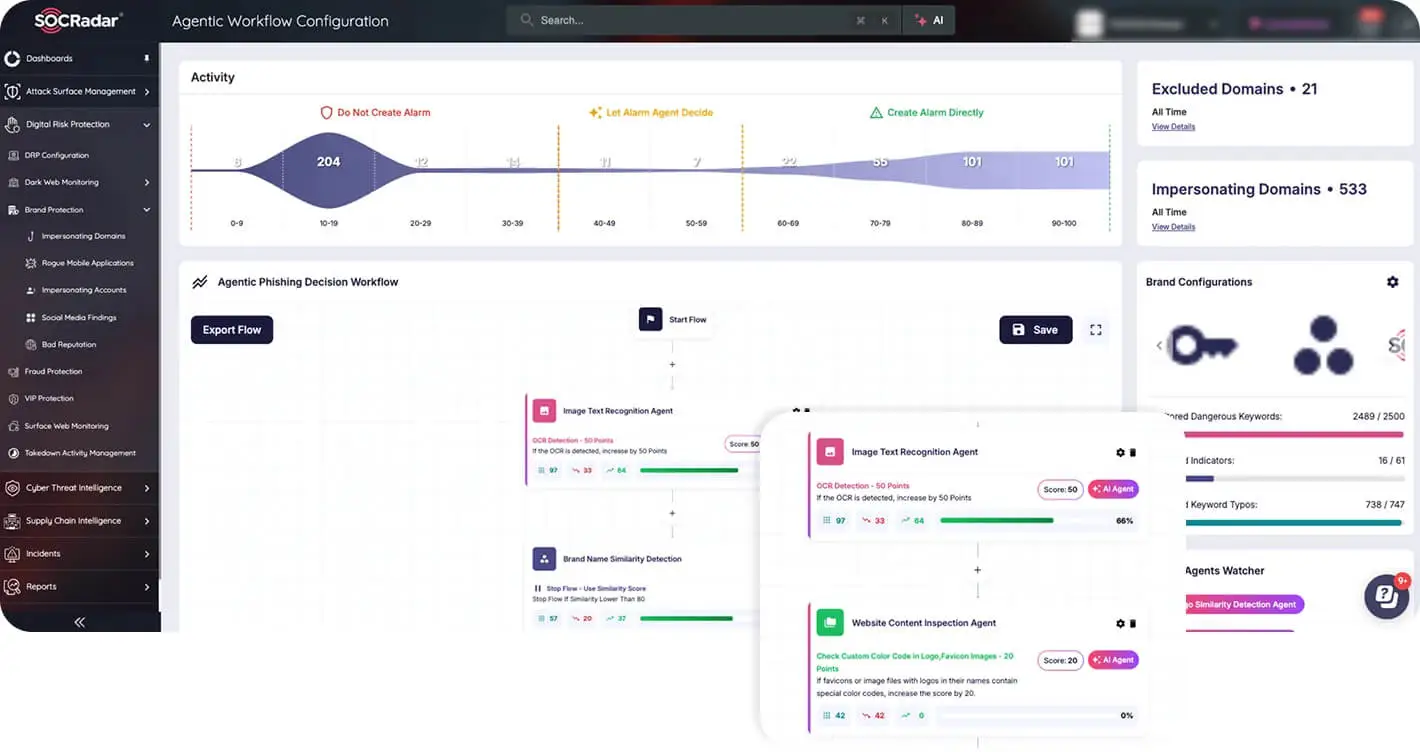This screenshot has height=752, width=1420.
Task: Expand Dark Web Monitoring chevron
Action: (147, 183)
